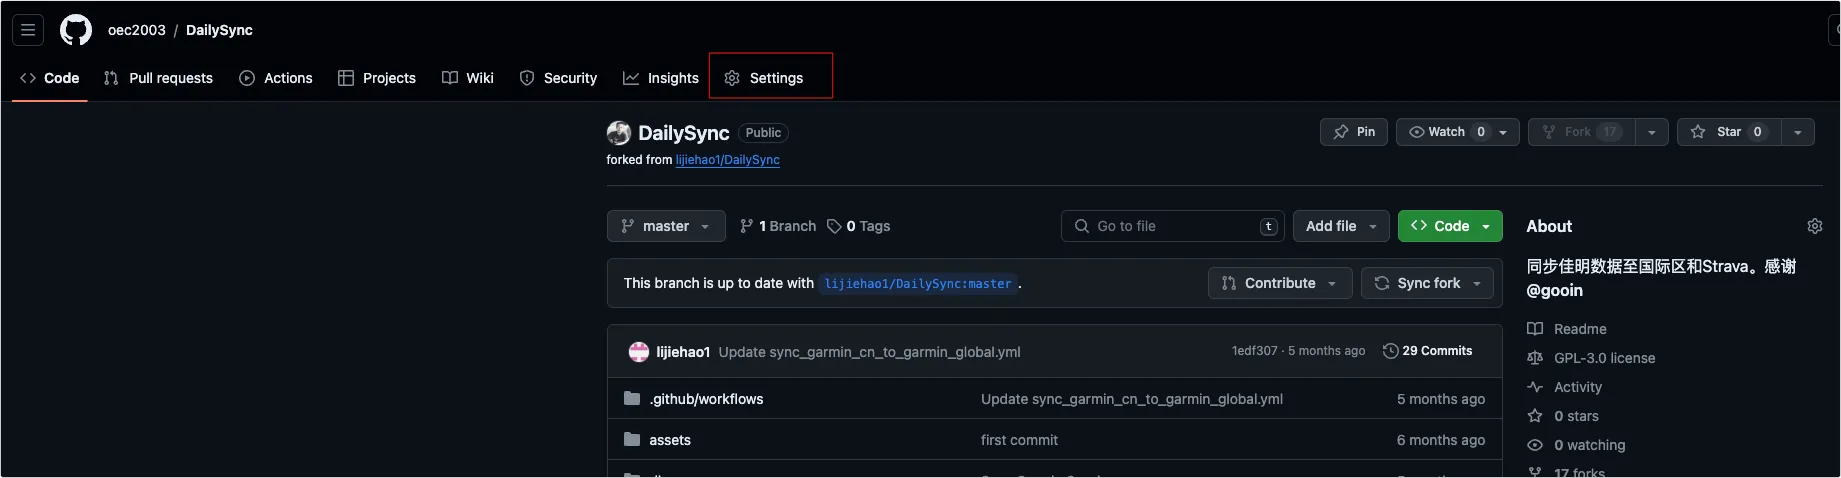Click lijiehao1 commit author avatar
Viewport: 1841px width, 478px height.
pyautogui.click(x=639, y=352)
